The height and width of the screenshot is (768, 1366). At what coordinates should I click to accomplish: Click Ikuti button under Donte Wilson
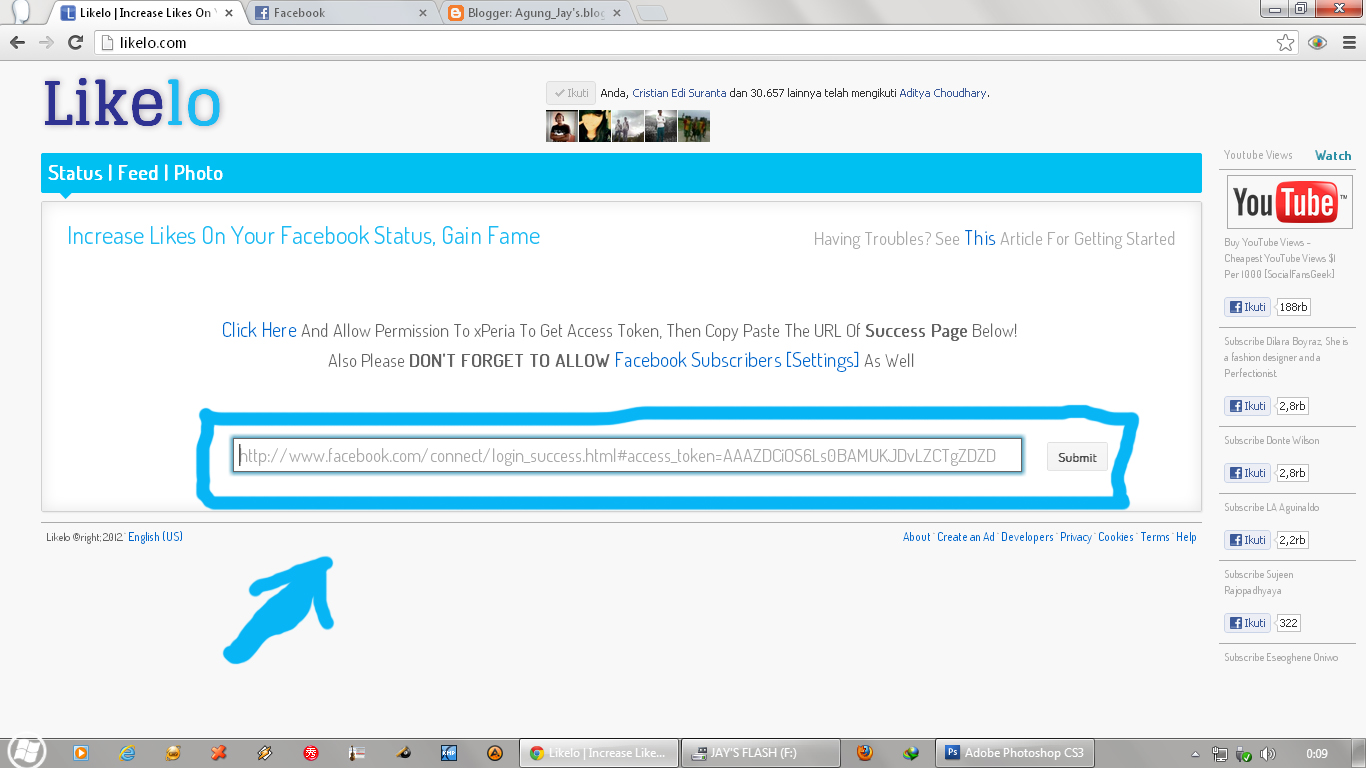[1247, 473]
